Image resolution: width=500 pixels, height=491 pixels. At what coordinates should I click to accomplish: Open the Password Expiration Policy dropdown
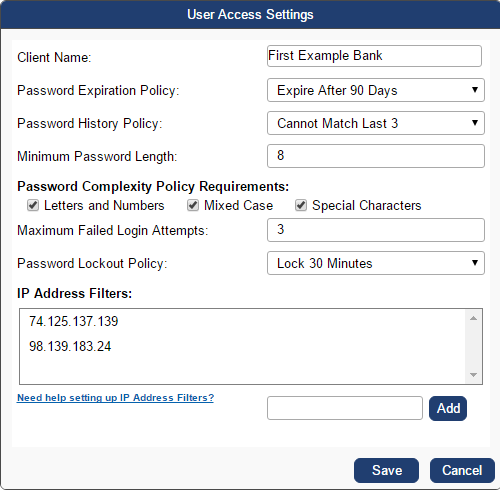[376, 90]
